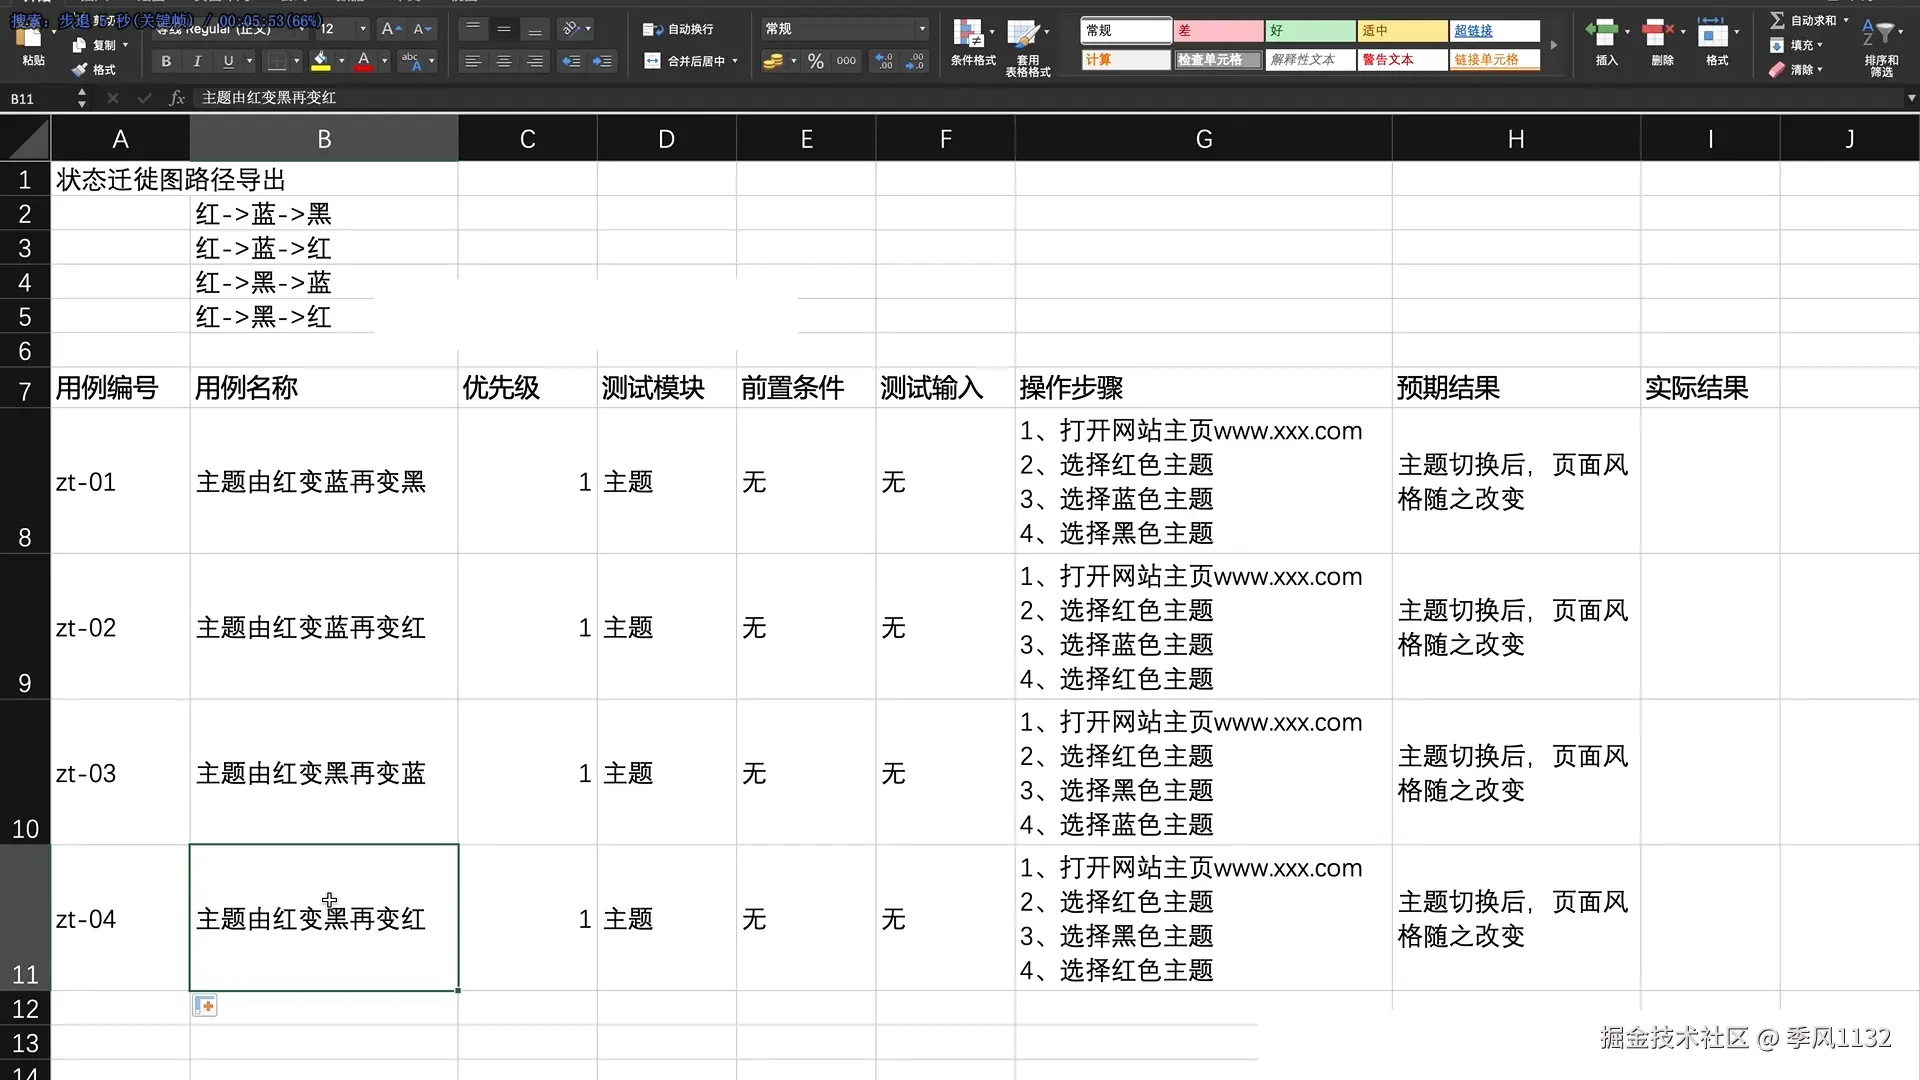Click the insert function fx icon
The width and height of the screenshot is (1920, 1080).
177,98
